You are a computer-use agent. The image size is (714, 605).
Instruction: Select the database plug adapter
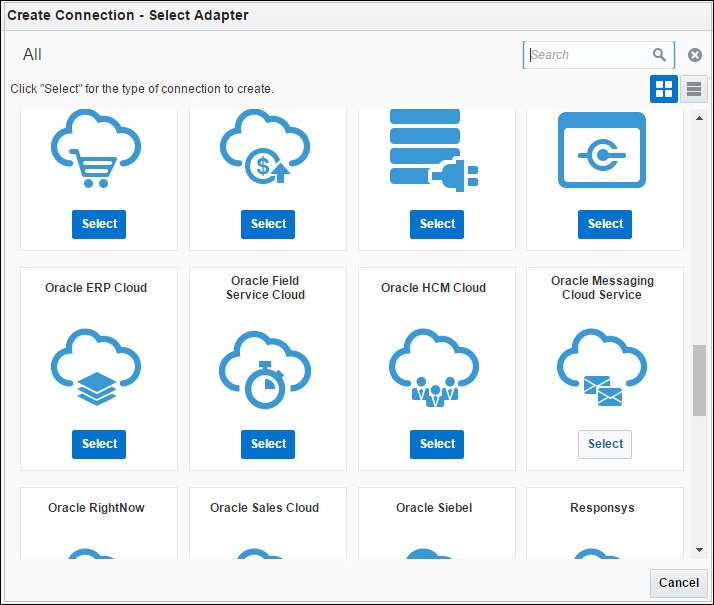[437, 224]
